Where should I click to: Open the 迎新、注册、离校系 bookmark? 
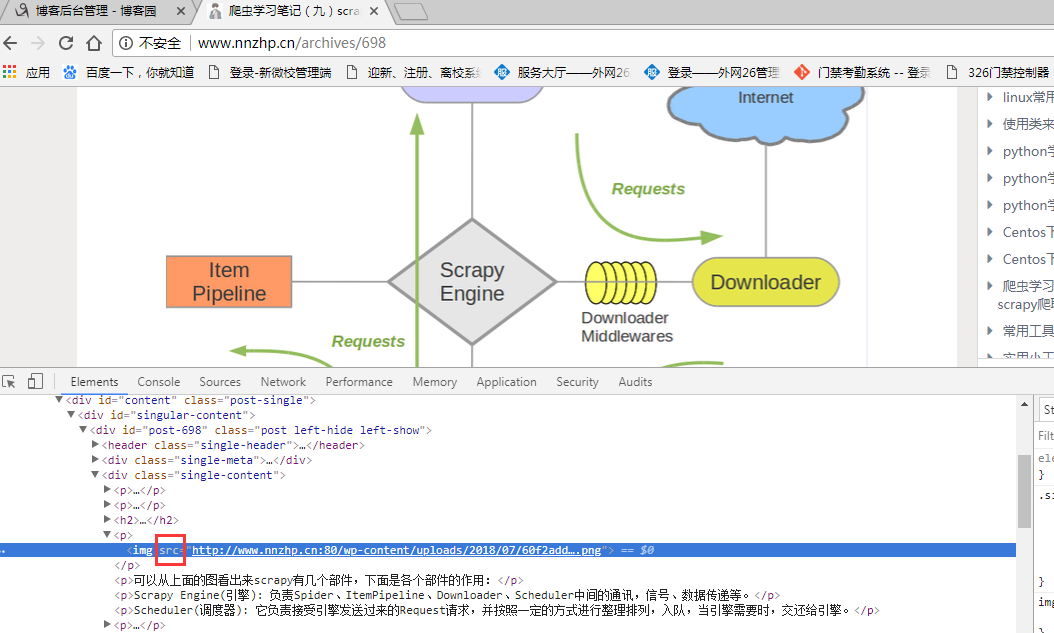point(415,73)
